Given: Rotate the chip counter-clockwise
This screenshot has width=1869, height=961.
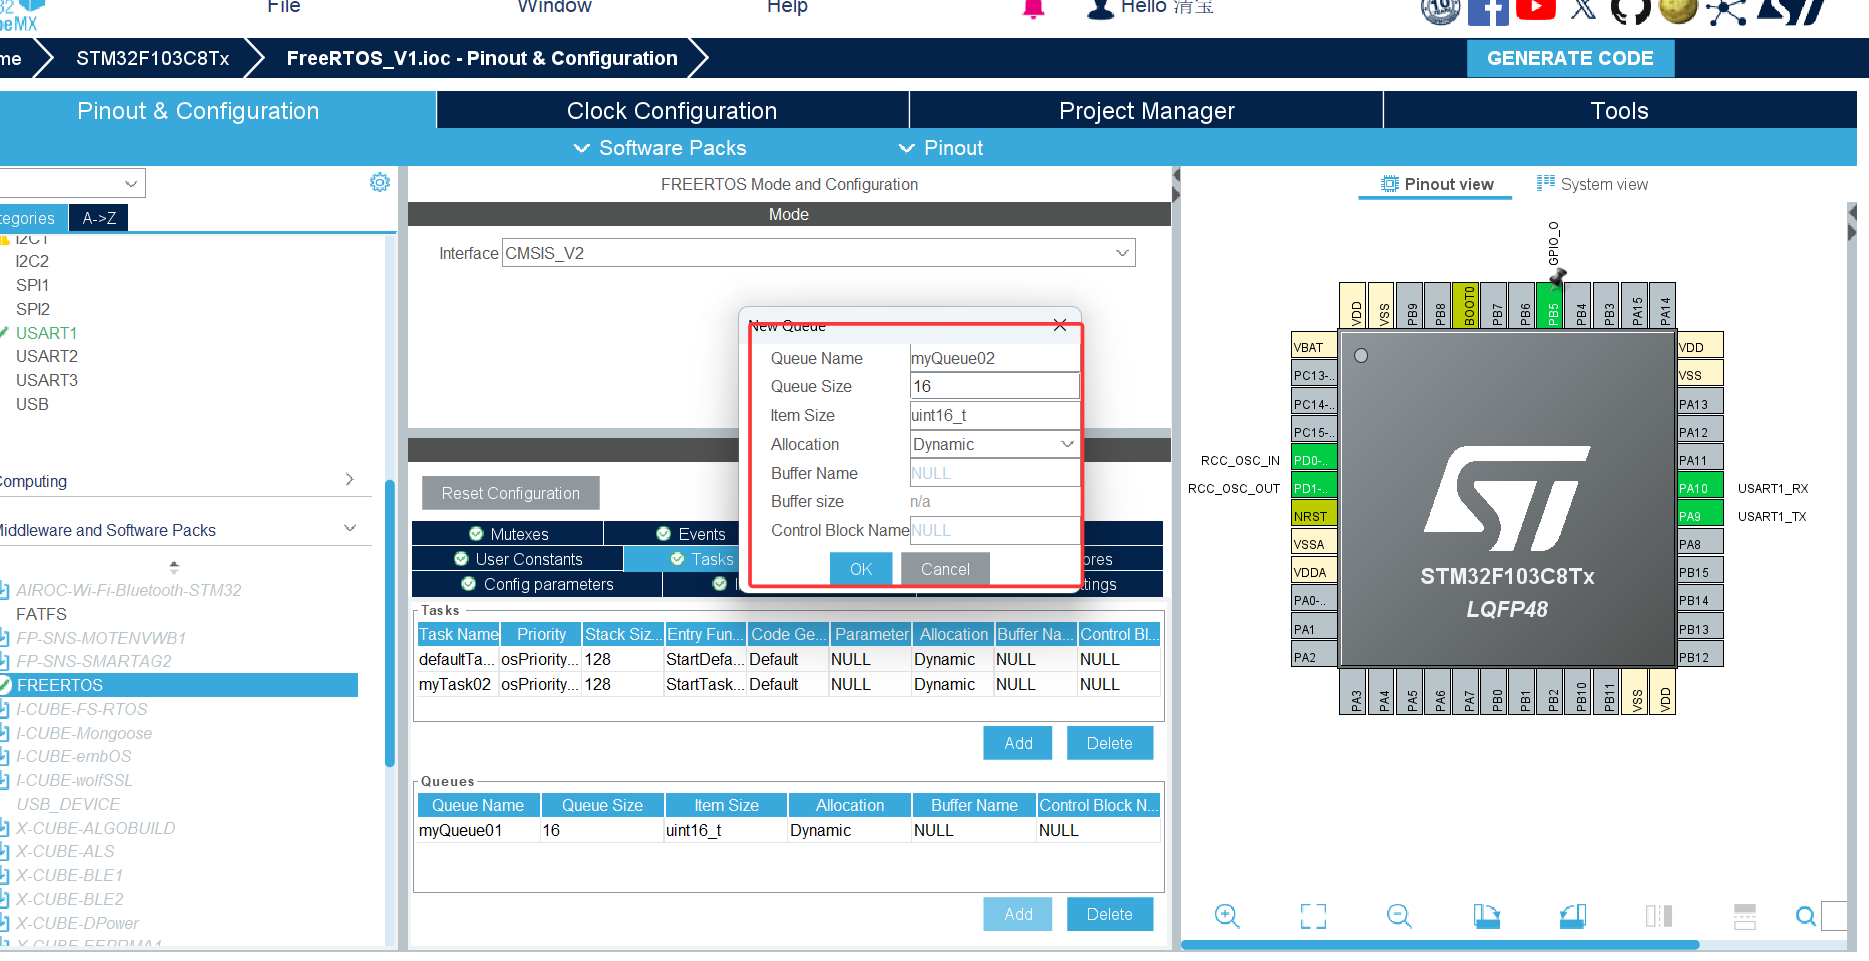Looking at the screenshot, I should [1573, 915].
